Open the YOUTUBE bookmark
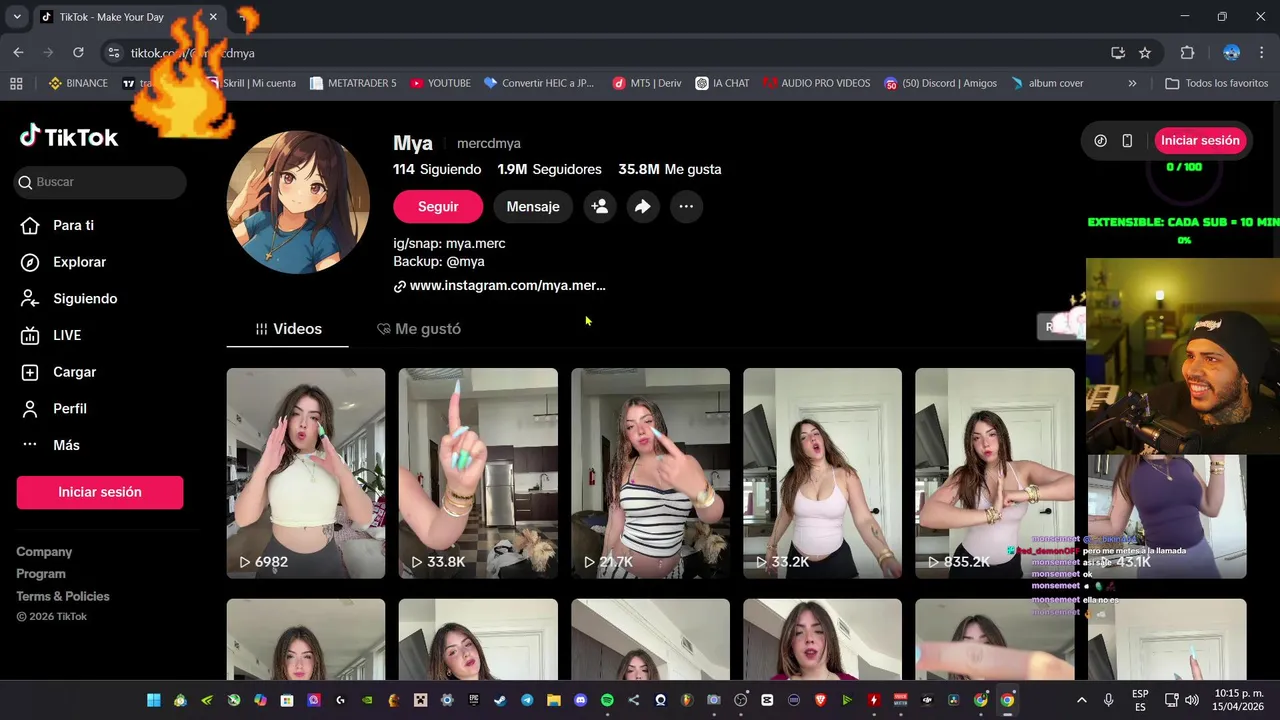Viewport: 1280px width, 720px height. tap(440, 83)
